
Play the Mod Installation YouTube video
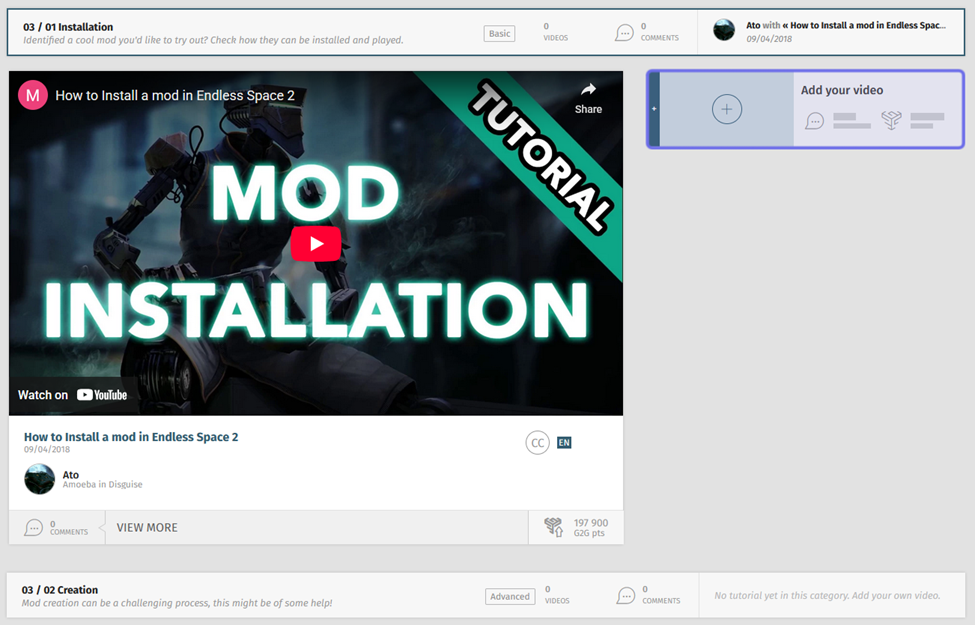point(316,243)
